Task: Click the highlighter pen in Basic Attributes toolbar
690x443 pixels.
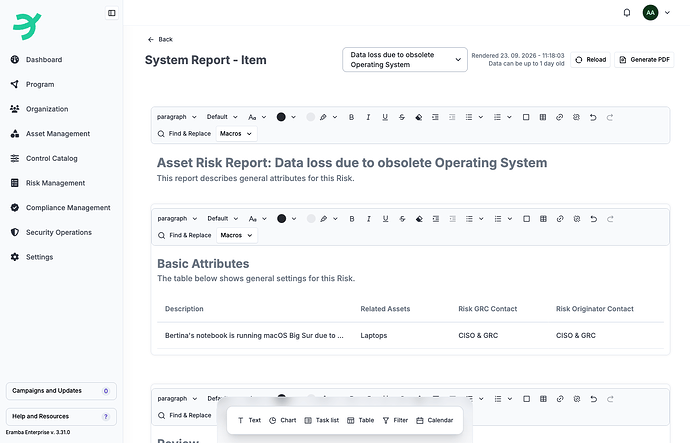Action: click(x=323, y=219)
